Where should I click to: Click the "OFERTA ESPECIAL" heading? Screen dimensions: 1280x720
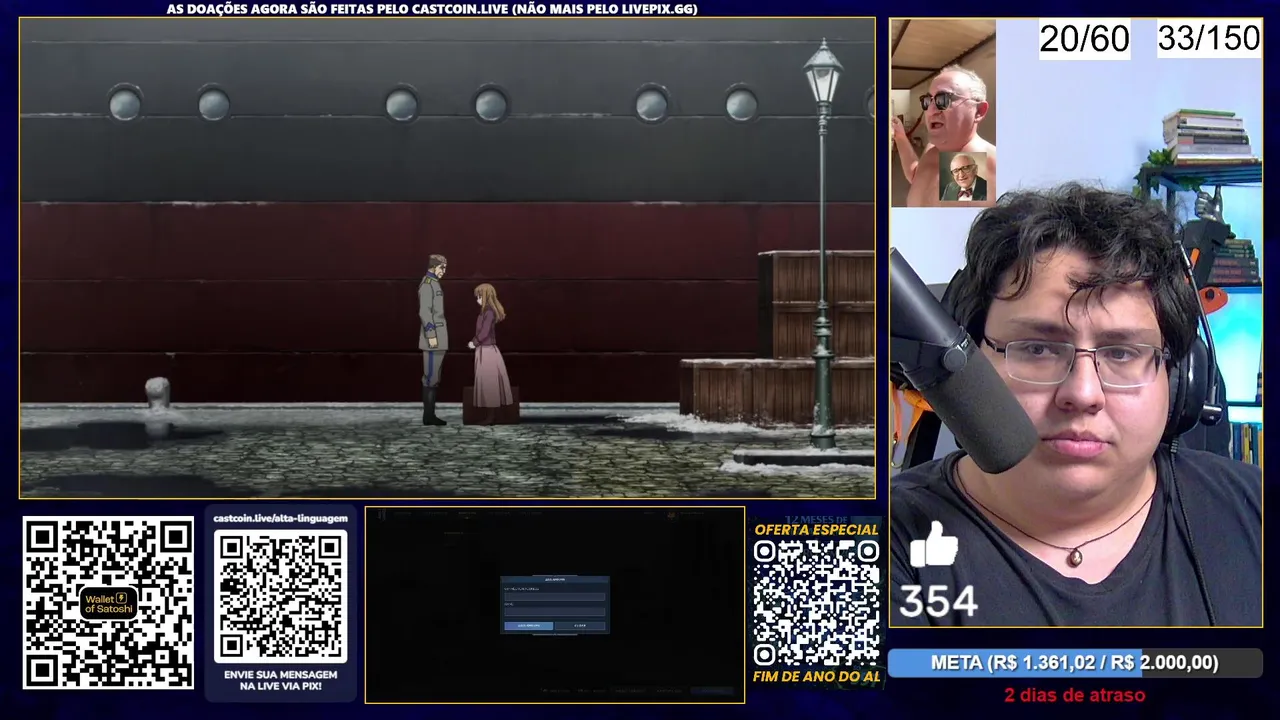tap(816, 530)
